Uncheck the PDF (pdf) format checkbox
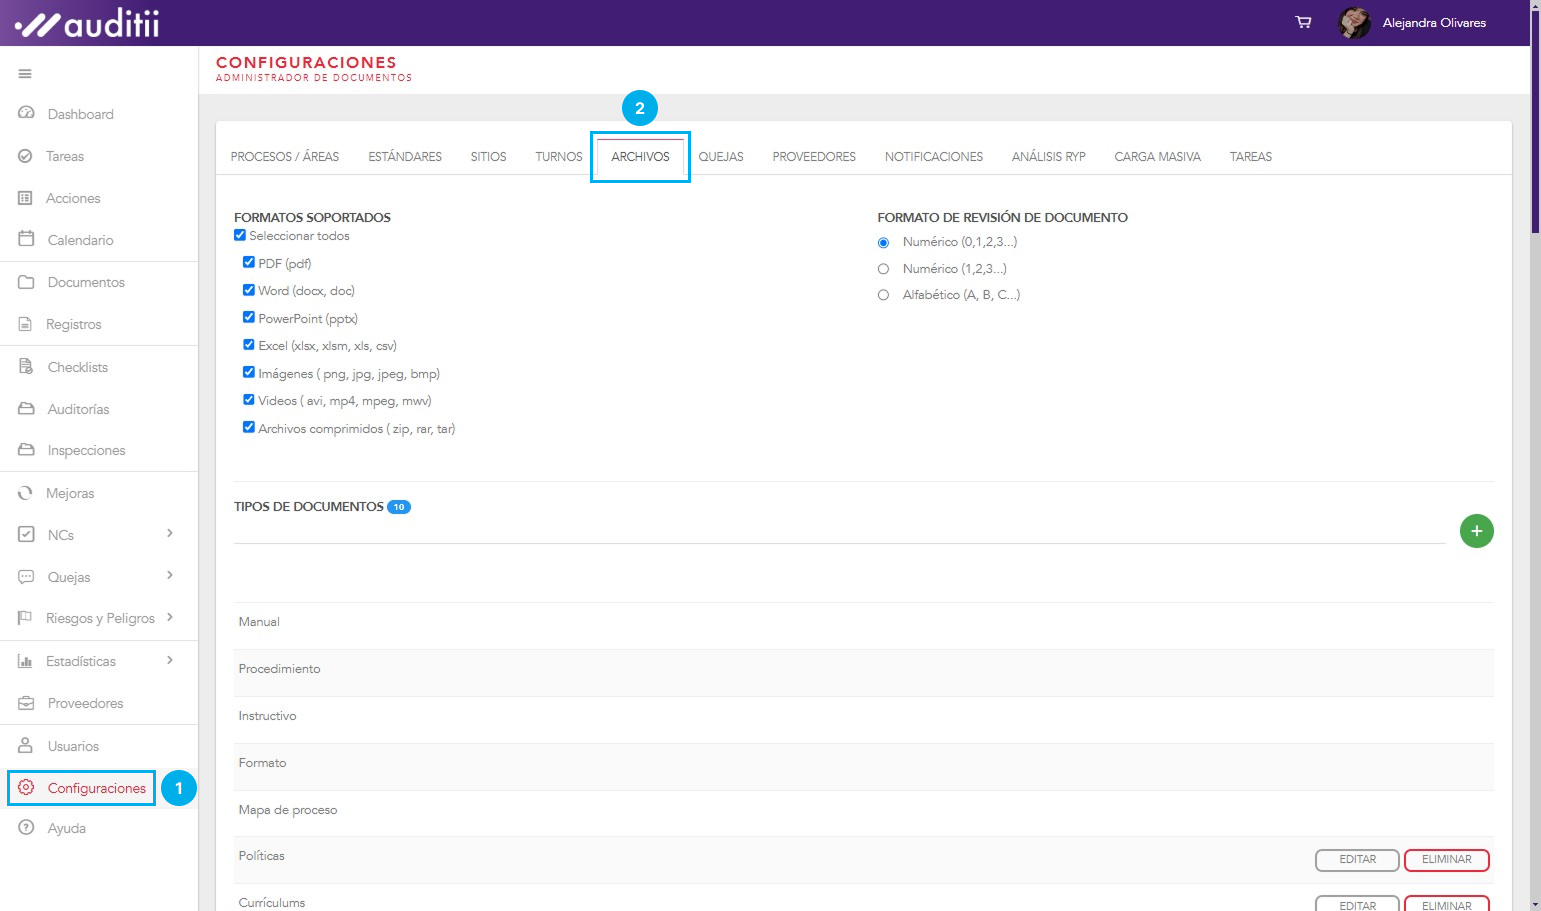 [x=248, y=262]
